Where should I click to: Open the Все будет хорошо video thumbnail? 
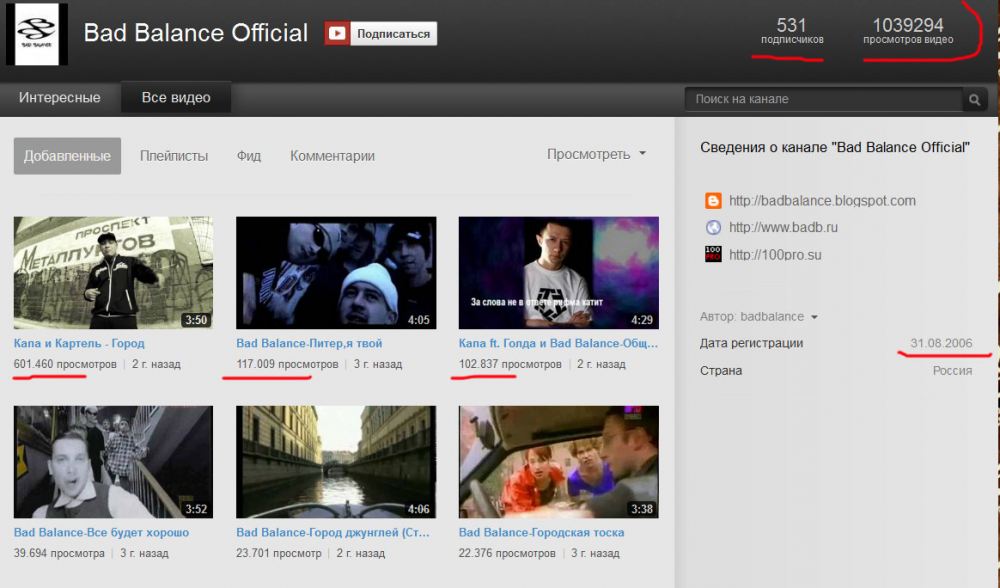coord(114,462)
